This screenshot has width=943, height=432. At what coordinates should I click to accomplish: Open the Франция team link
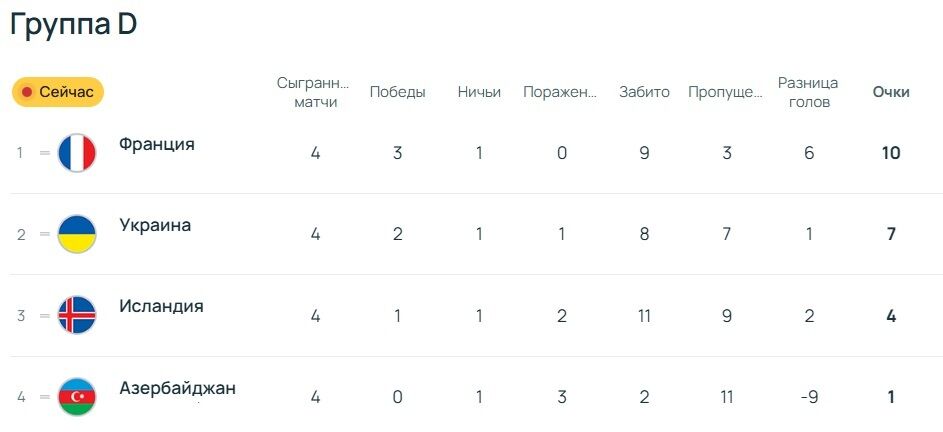[x=156, y=144]
